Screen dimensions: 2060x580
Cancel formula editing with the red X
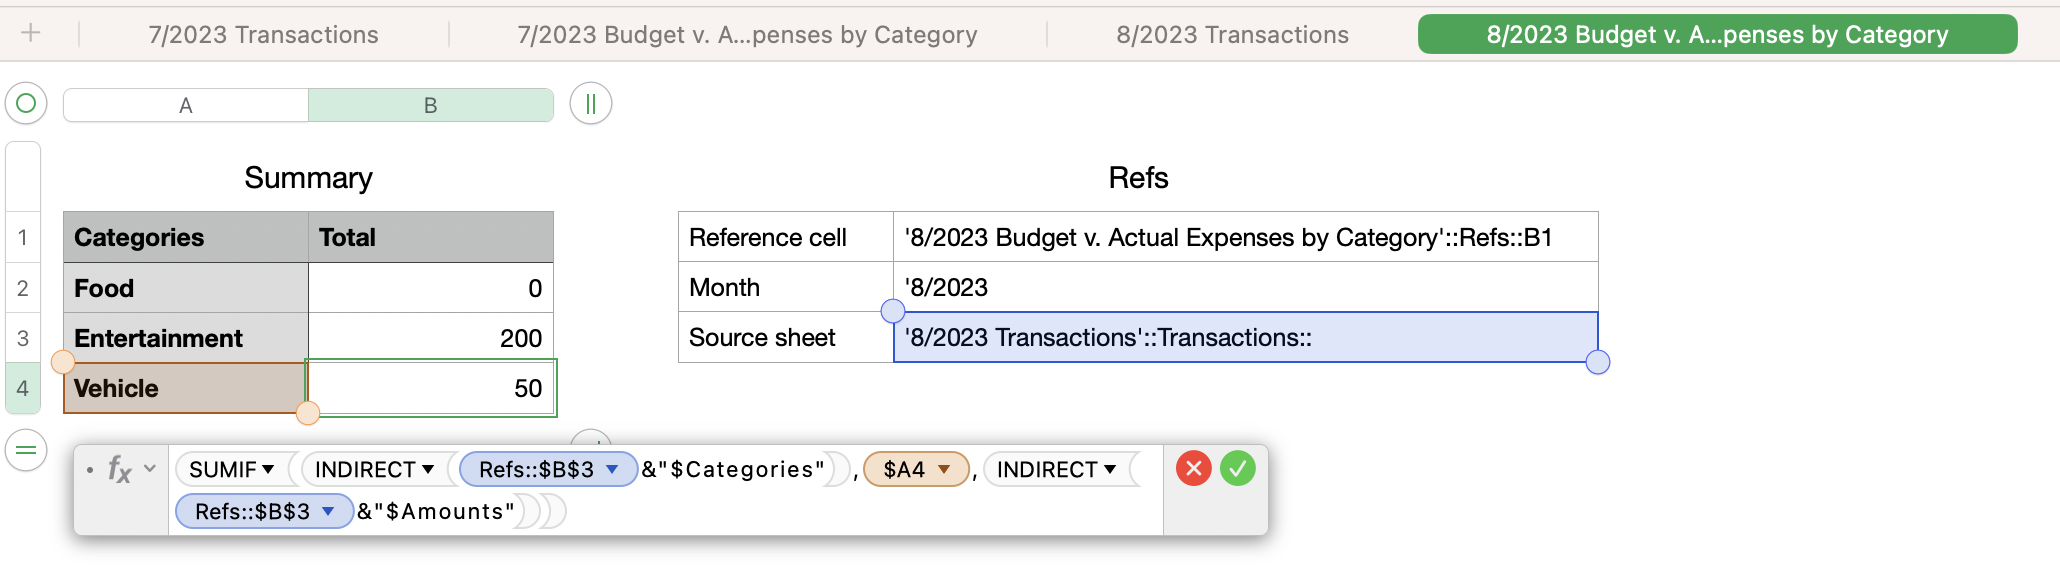click(x=1194, y=468)
